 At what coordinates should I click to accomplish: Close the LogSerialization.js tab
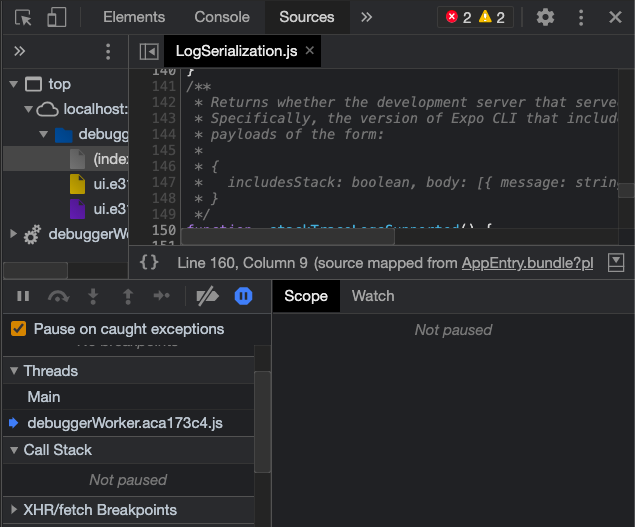pyautogui.click(x=310, y=50)
